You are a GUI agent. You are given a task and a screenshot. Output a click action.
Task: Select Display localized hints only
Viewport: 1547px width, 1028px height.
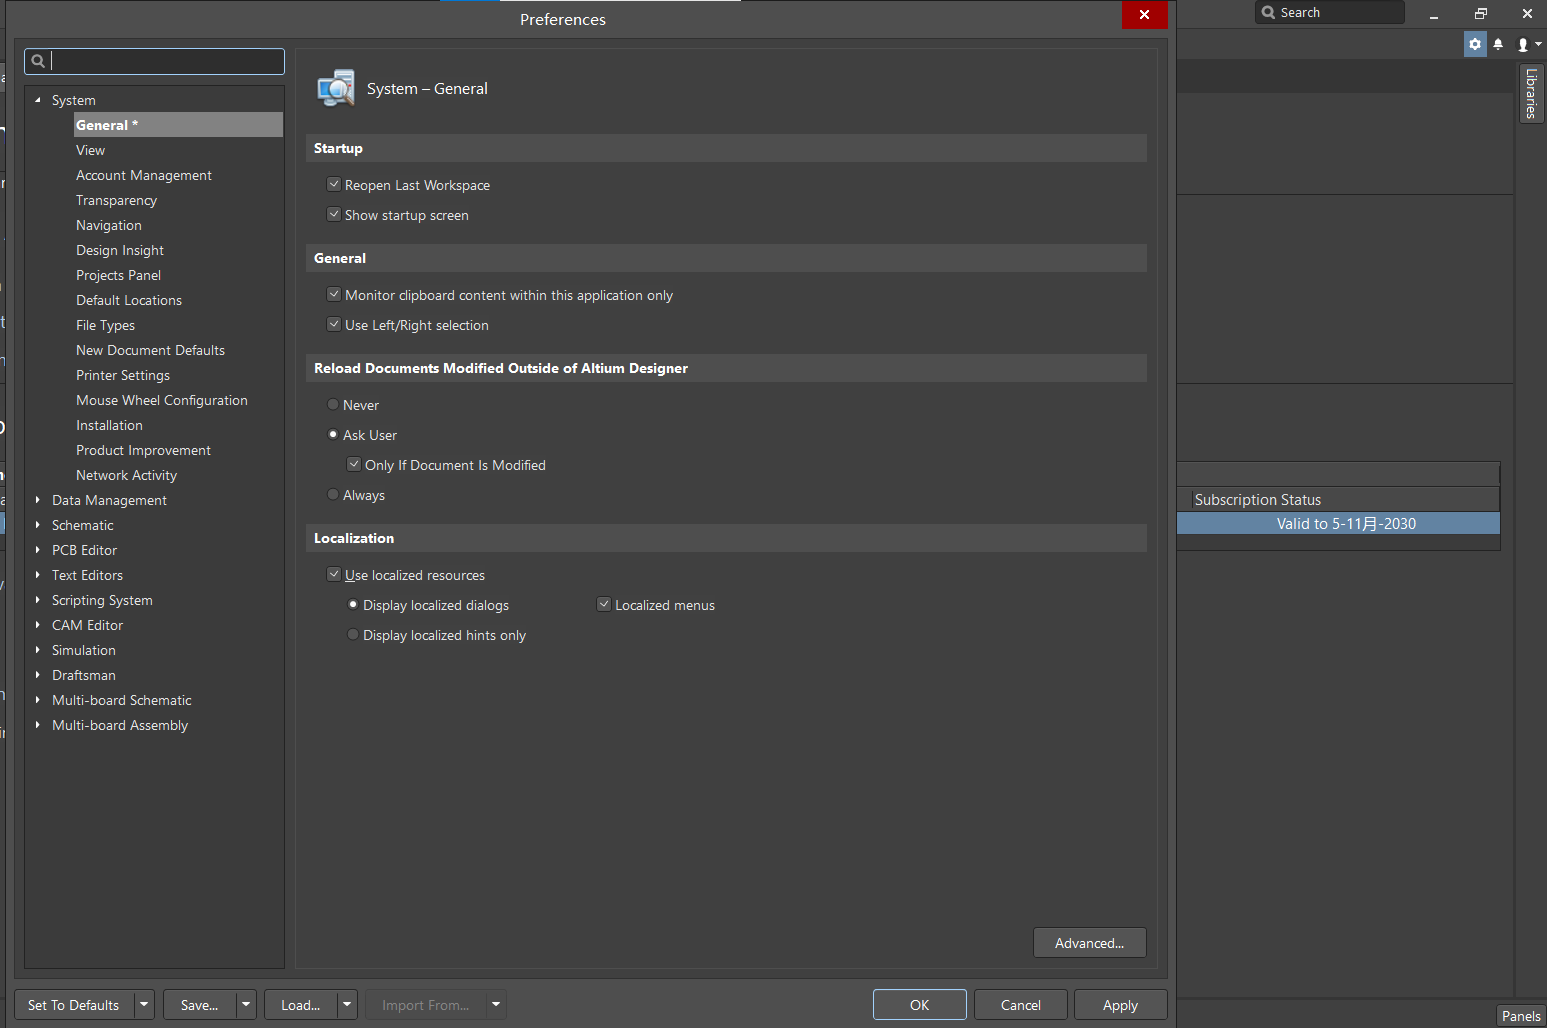click(x=353, y=634)
